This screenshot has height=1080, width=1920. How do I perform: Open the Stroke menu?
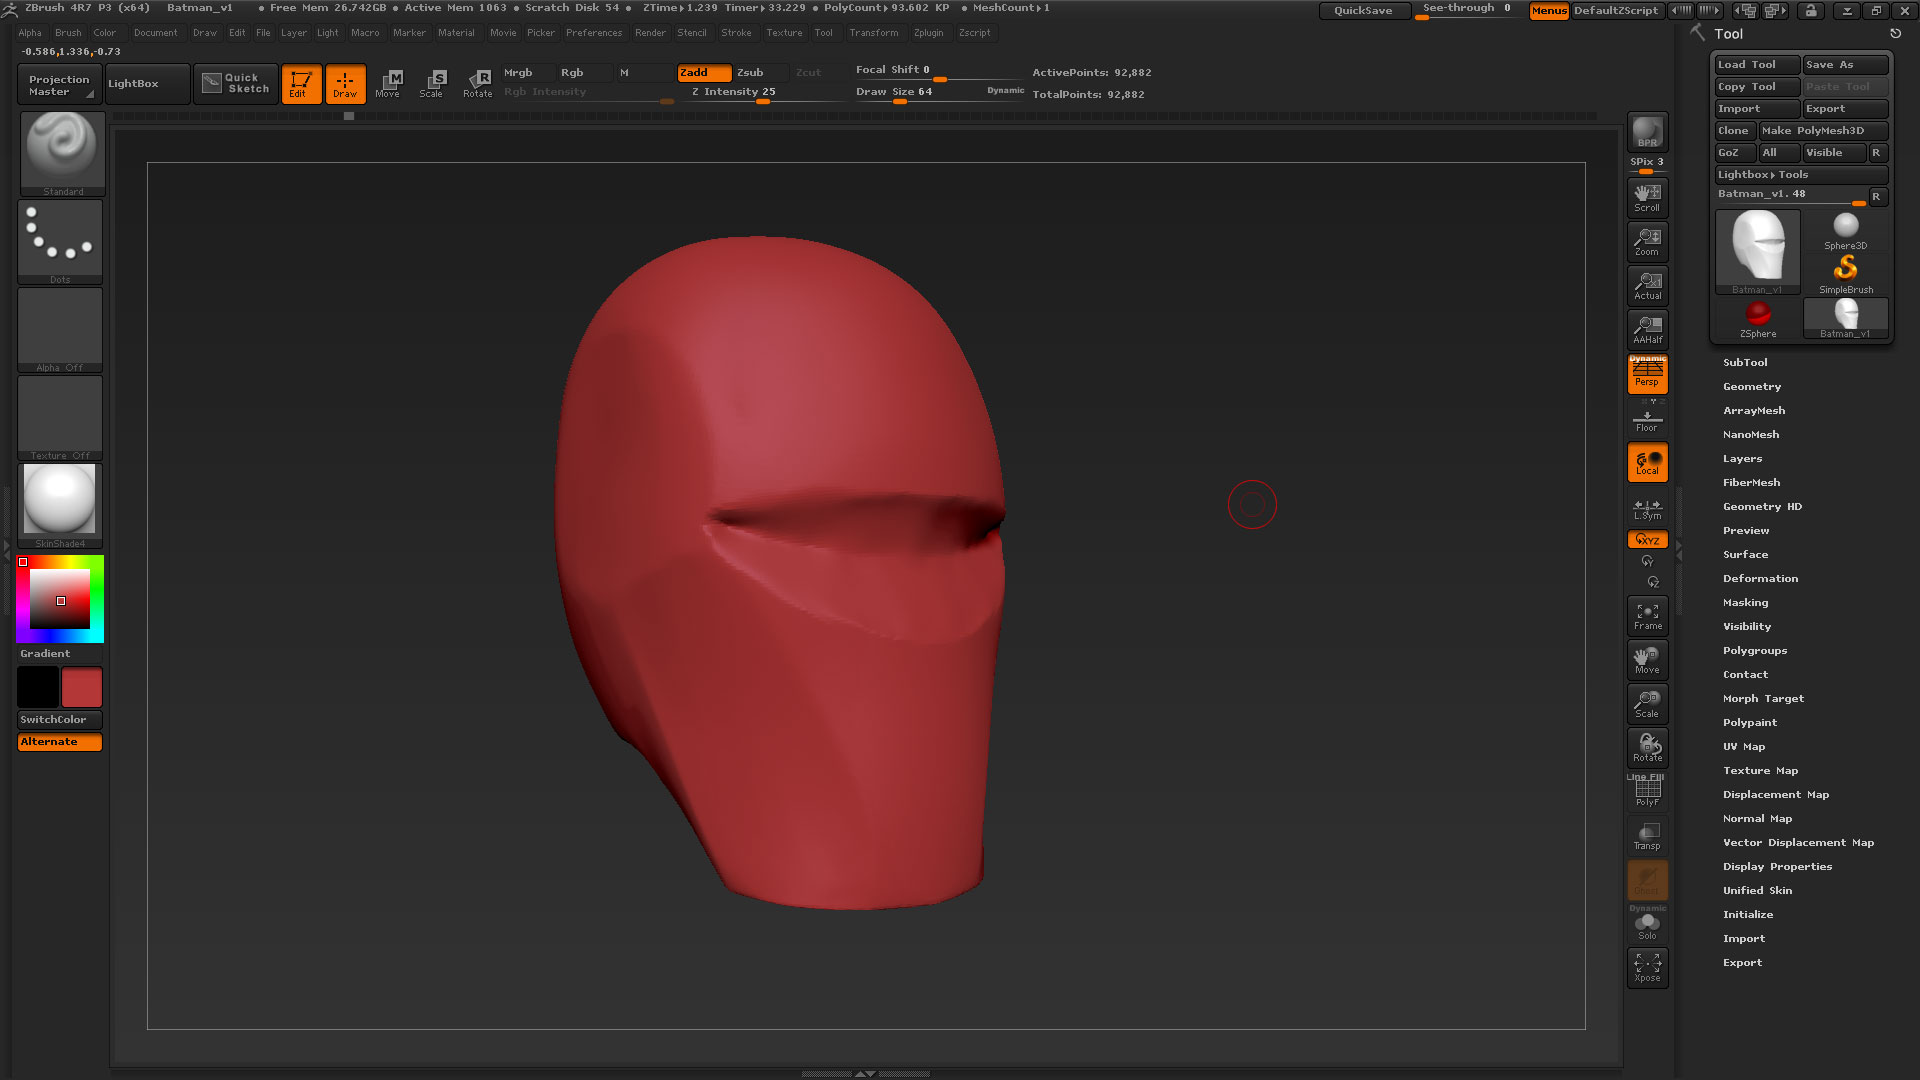pos(736,33)
